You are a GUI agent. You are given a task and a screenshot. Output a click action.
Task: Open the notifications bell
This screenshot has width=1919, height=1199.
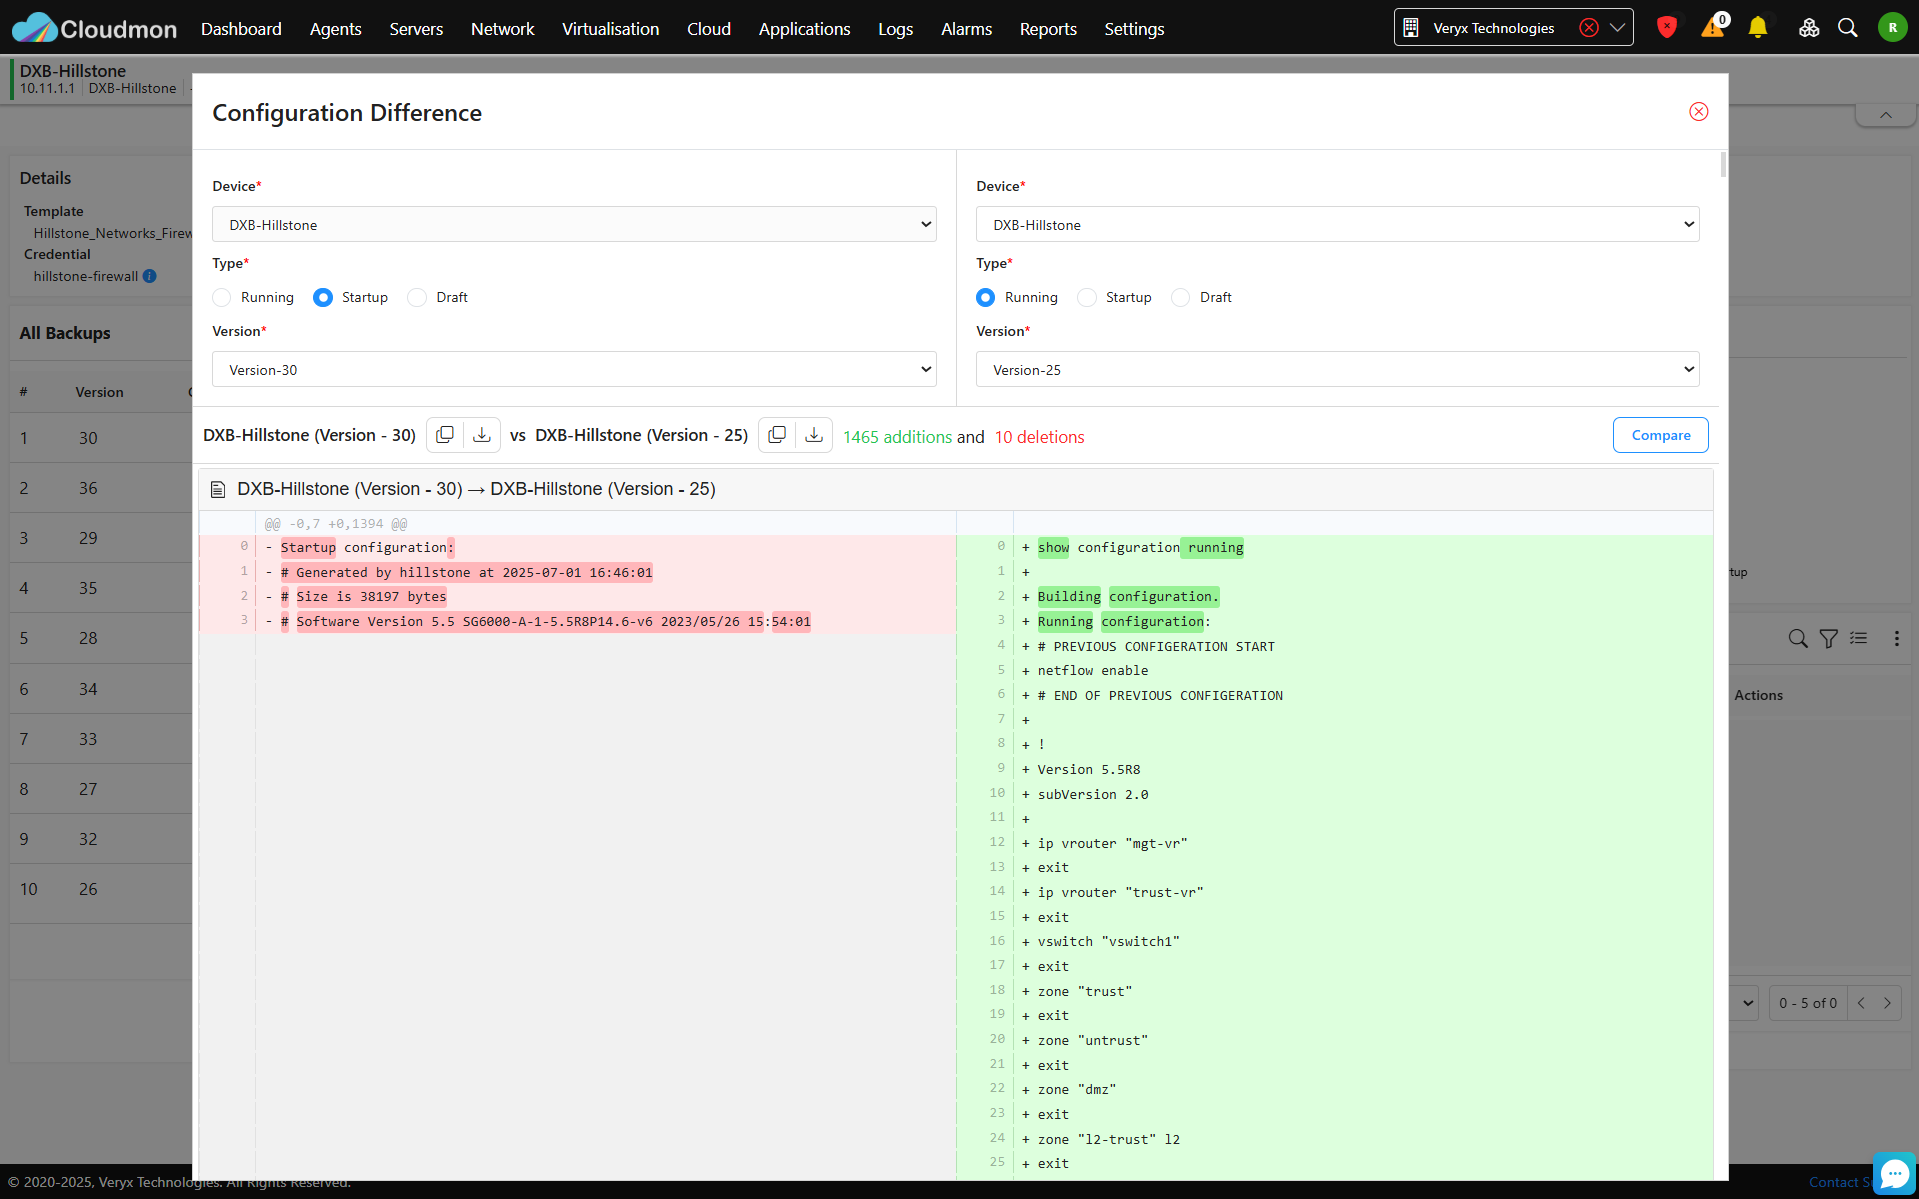click(x=1758, y=28)
